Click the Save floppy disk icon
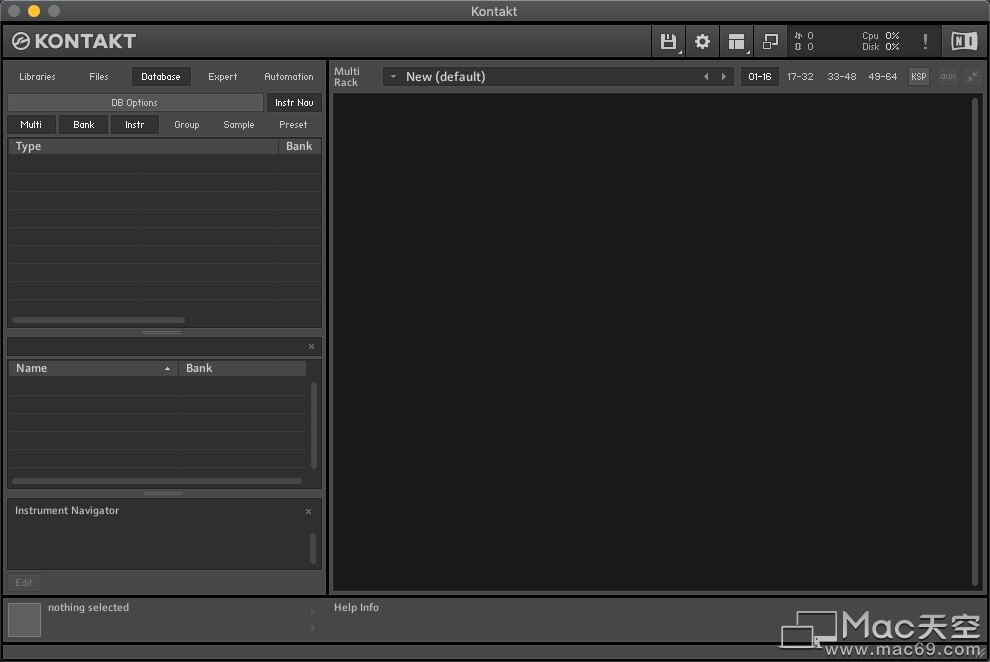This screenshot has height=662, width=990. tap(669, 41)
